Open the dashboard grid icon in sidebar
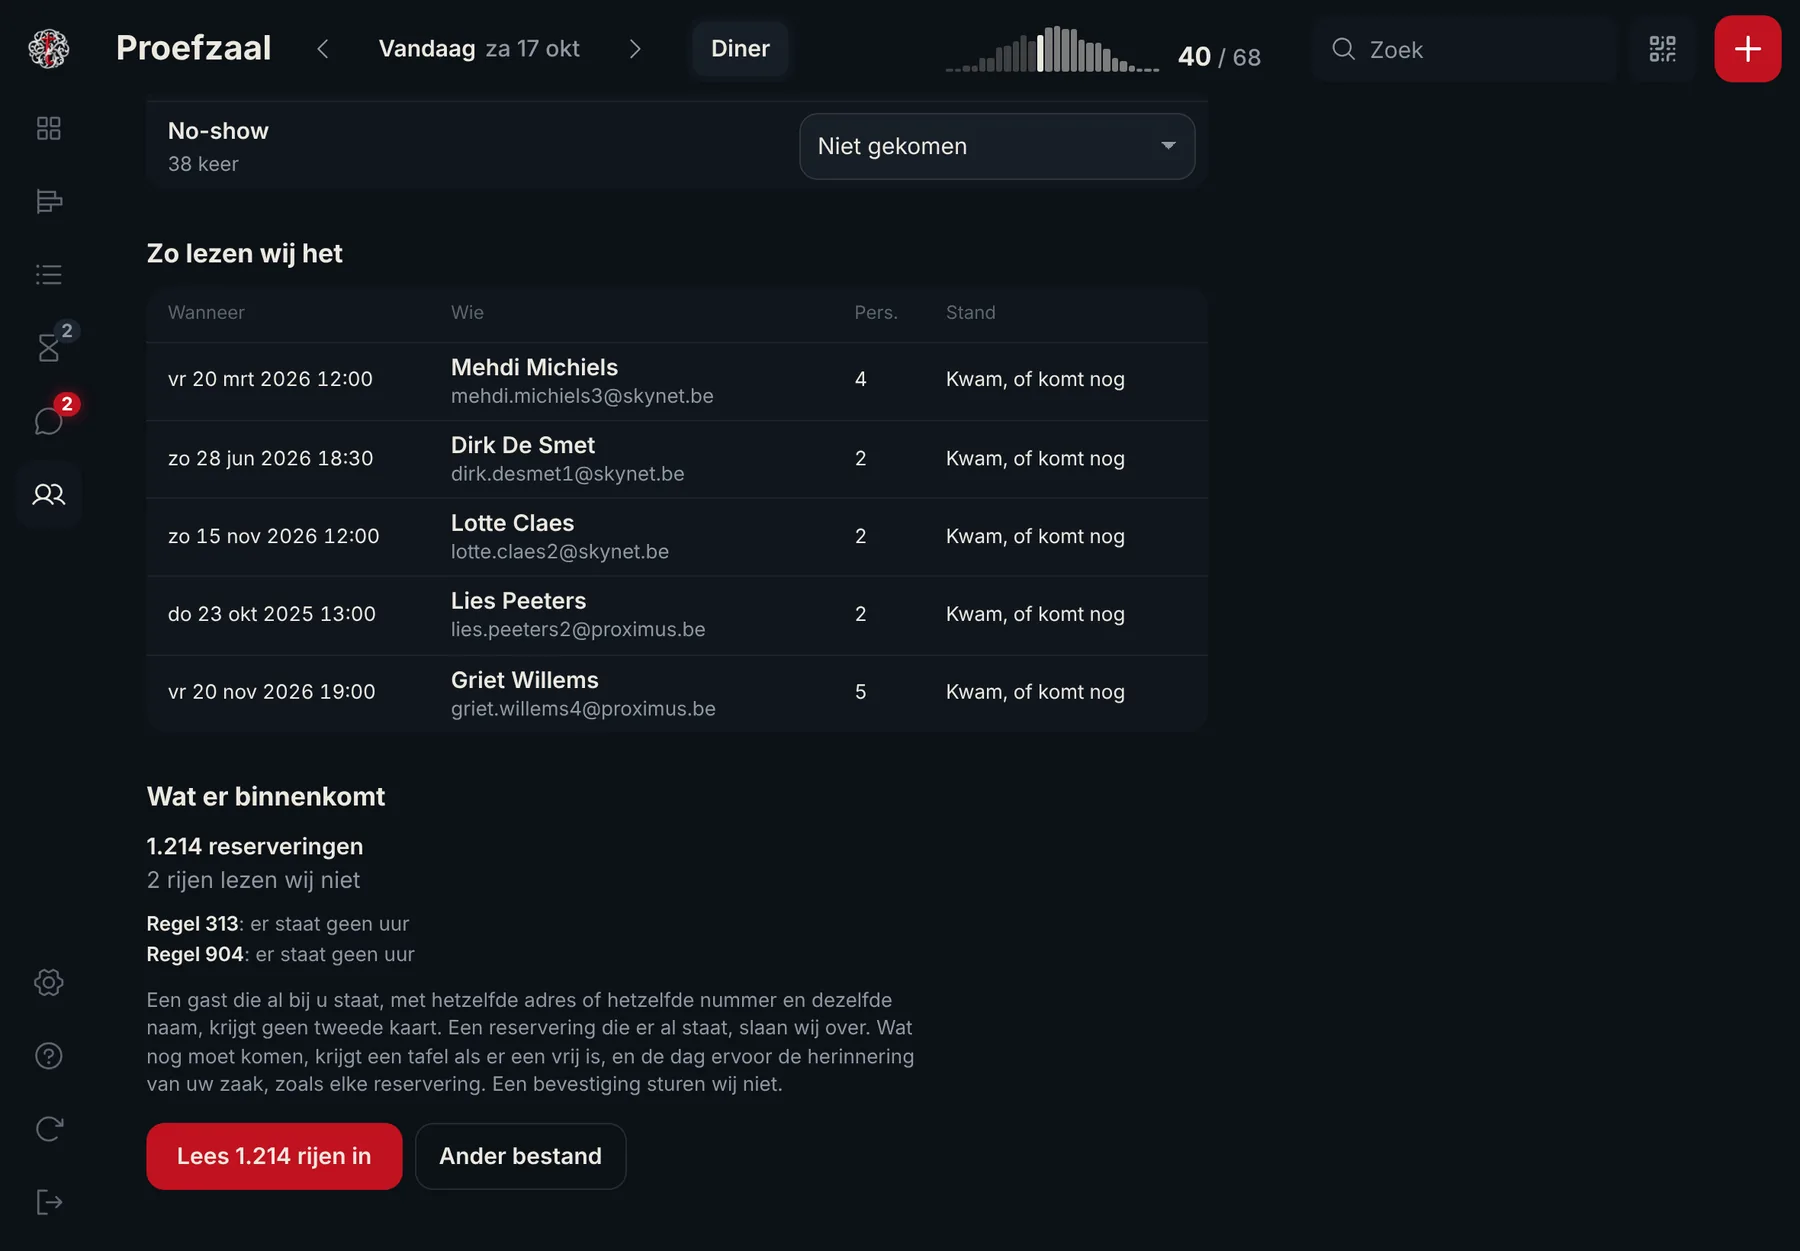This screenshot has height=1251, width=1800. coord(48,128)
